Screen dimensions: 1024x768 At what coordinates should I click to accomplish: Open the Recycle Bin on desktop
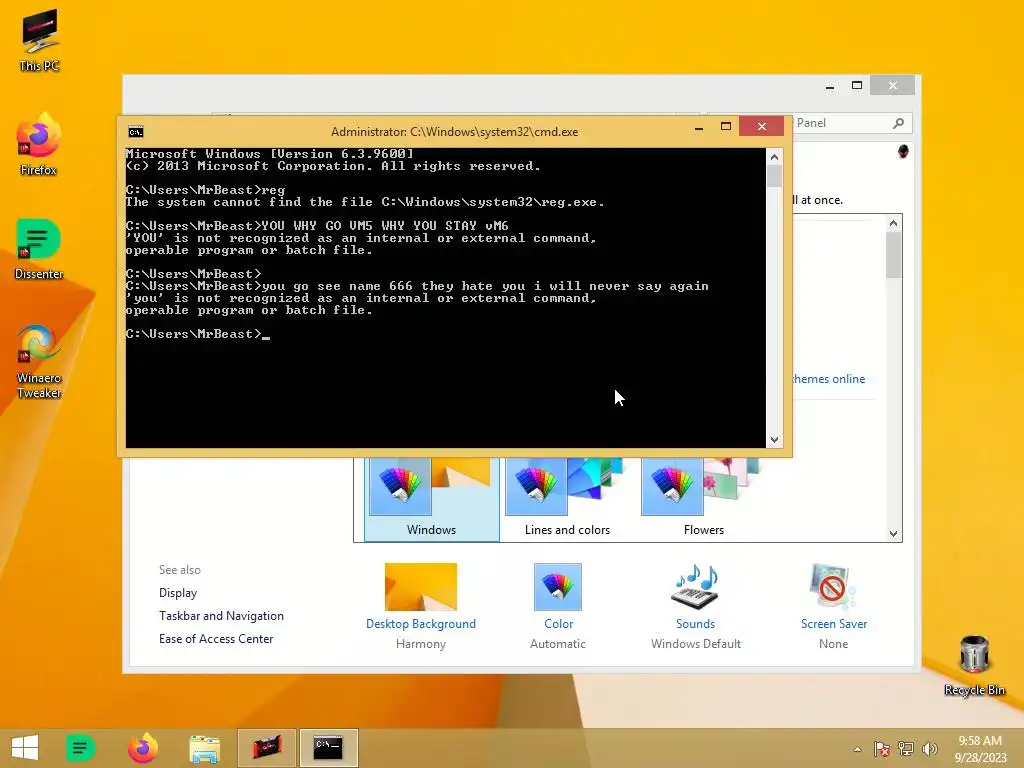(x=974, y=666)
